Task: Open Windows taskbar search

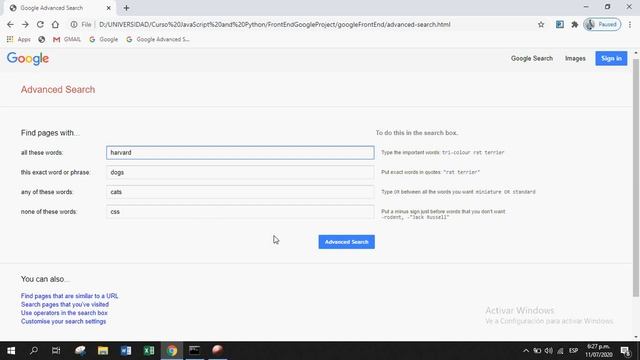Action: point(34,351)
